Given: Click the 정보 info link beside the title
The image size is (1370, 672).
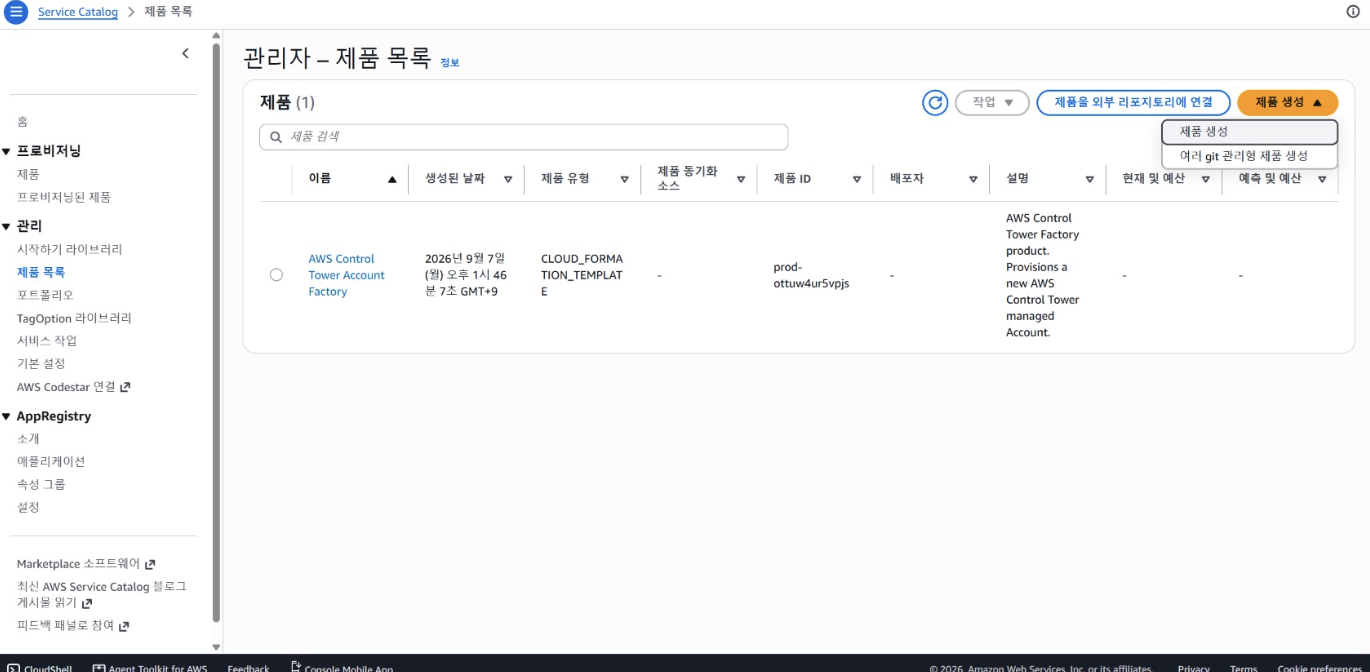Looking at the screenshot, I should tap(450, 63).
